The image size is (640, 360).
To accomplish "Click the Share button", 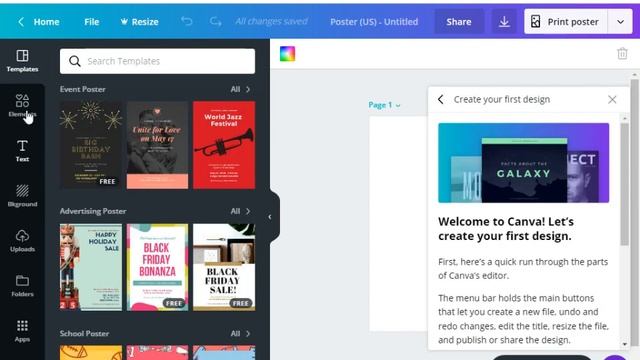I will point(458,22).
